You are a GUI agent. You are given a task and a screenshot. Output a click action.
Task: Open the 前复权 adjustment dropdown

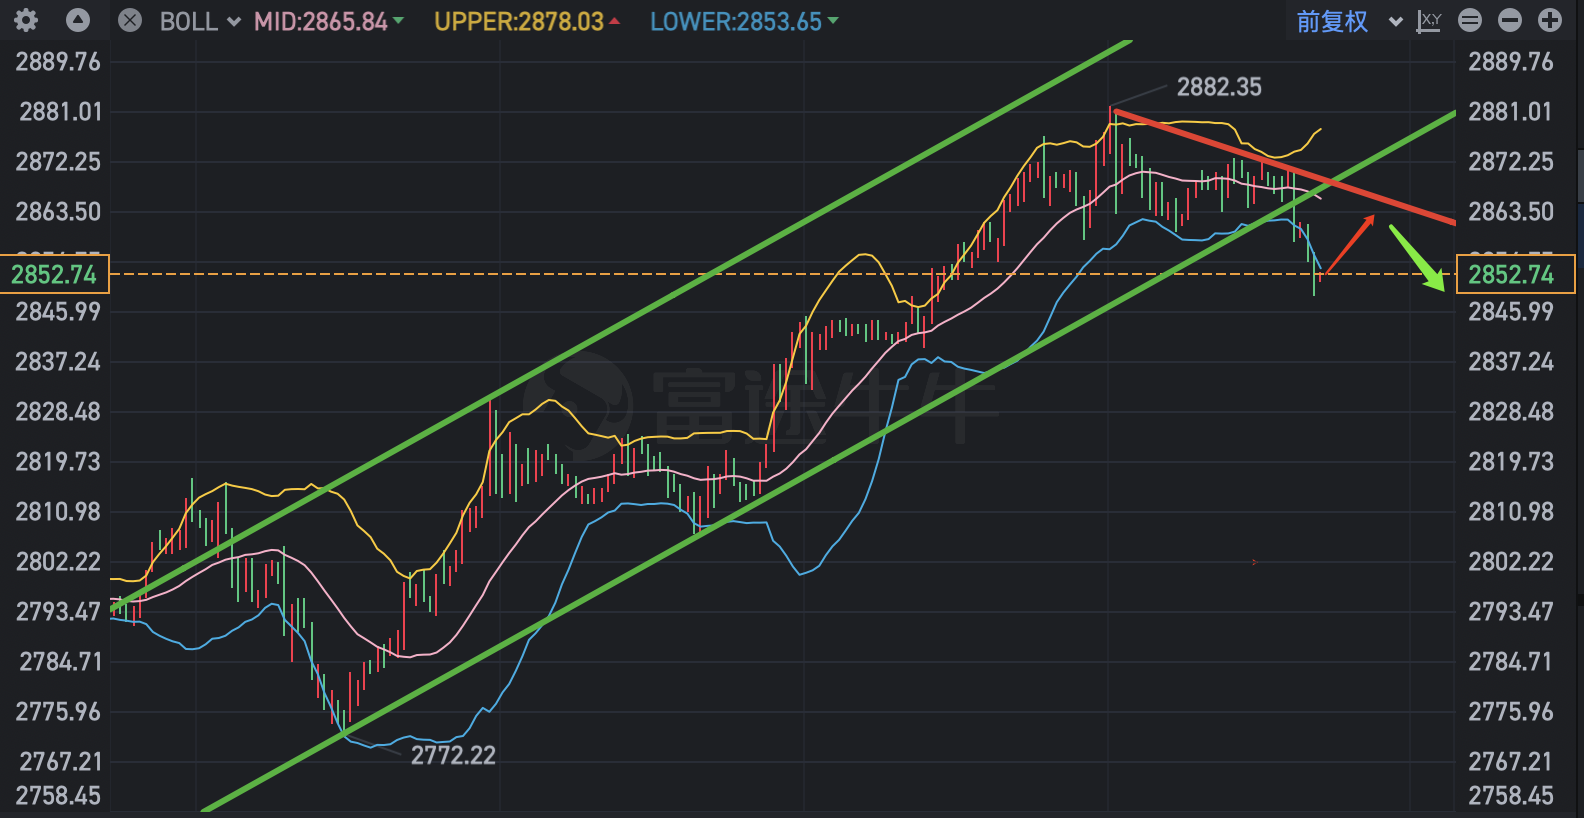[1348, 22]
